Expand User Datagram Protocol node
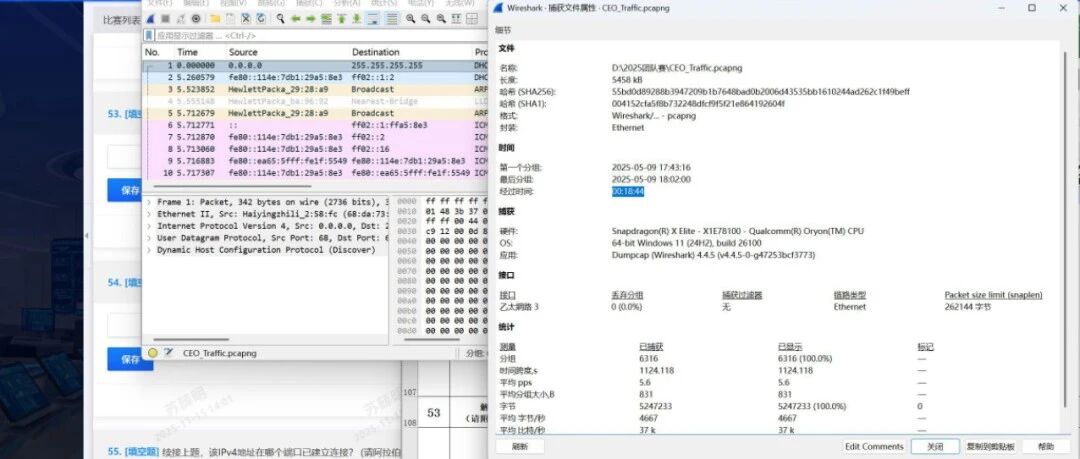 149,238
